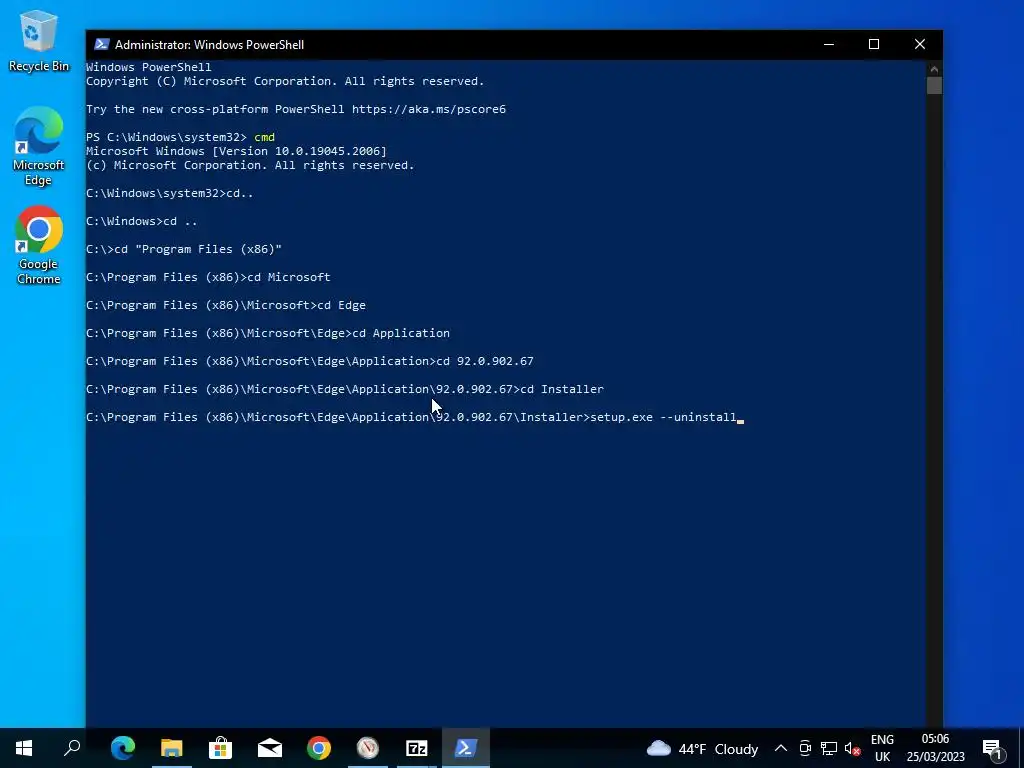Screen dimensions: 1024x768
Task: Select the Microsoft Edge desktop shortcut
Action: (x=38, y=146)
